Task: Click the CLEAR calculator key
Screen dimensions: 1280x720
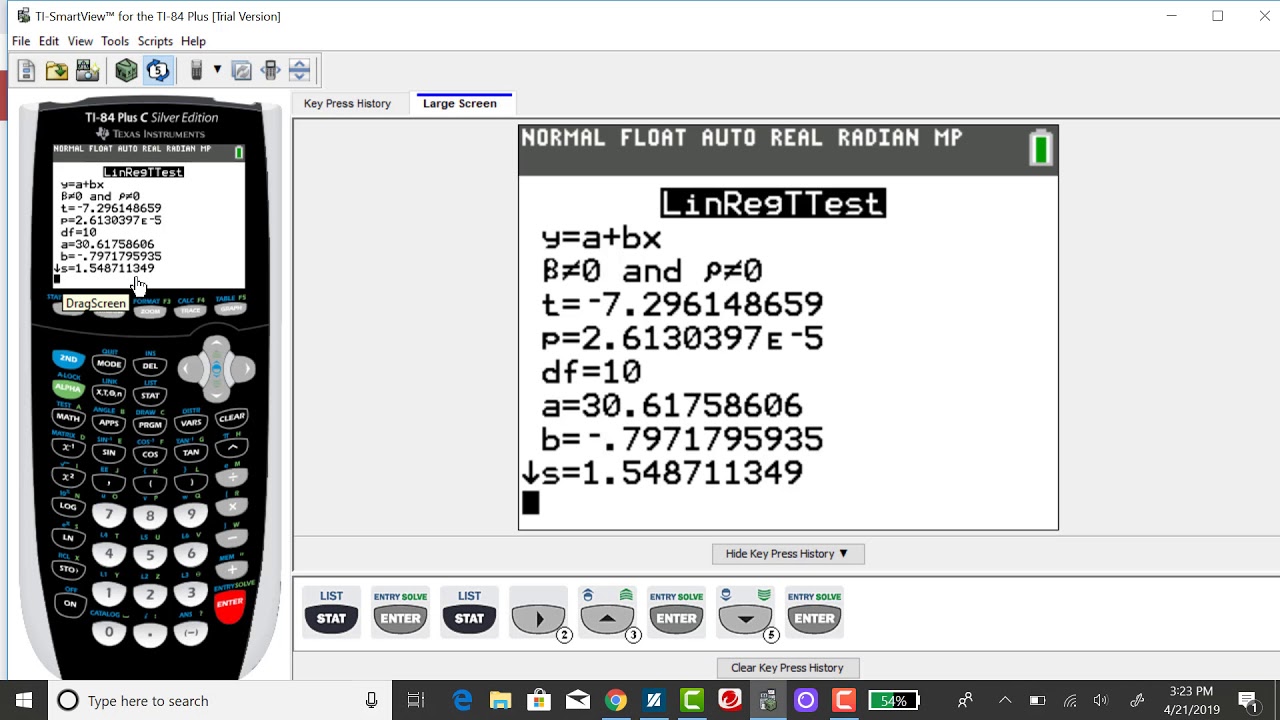Action: [231, 417]
